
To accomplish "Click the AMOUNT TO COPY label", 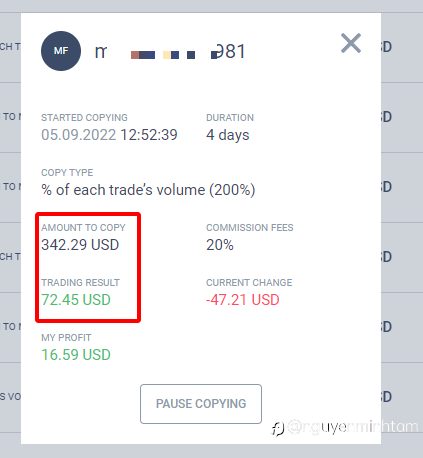I will pos(83,228).
